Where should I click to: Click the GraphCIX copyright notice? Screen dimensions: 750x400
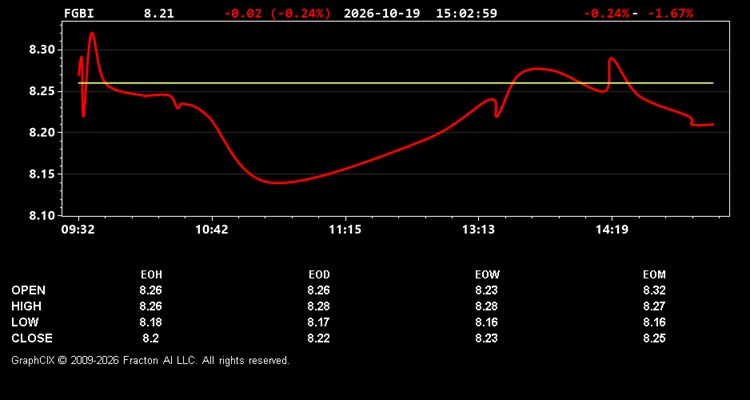[x=150, y=360]
